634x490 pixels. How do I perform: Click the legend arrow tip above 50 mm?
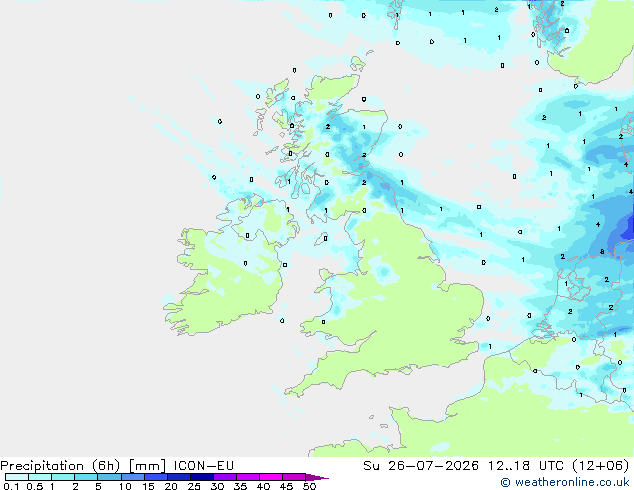317,478
